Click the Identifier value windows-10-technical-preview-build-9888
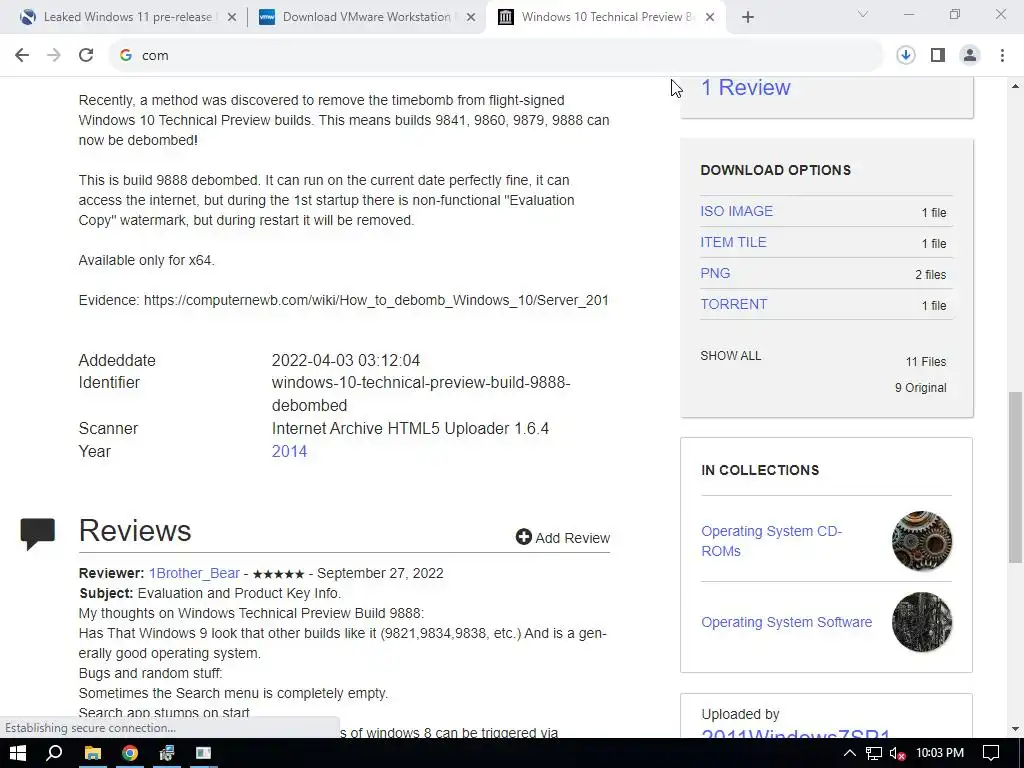This screenshot has width=1024, height=768. [421, 394]
